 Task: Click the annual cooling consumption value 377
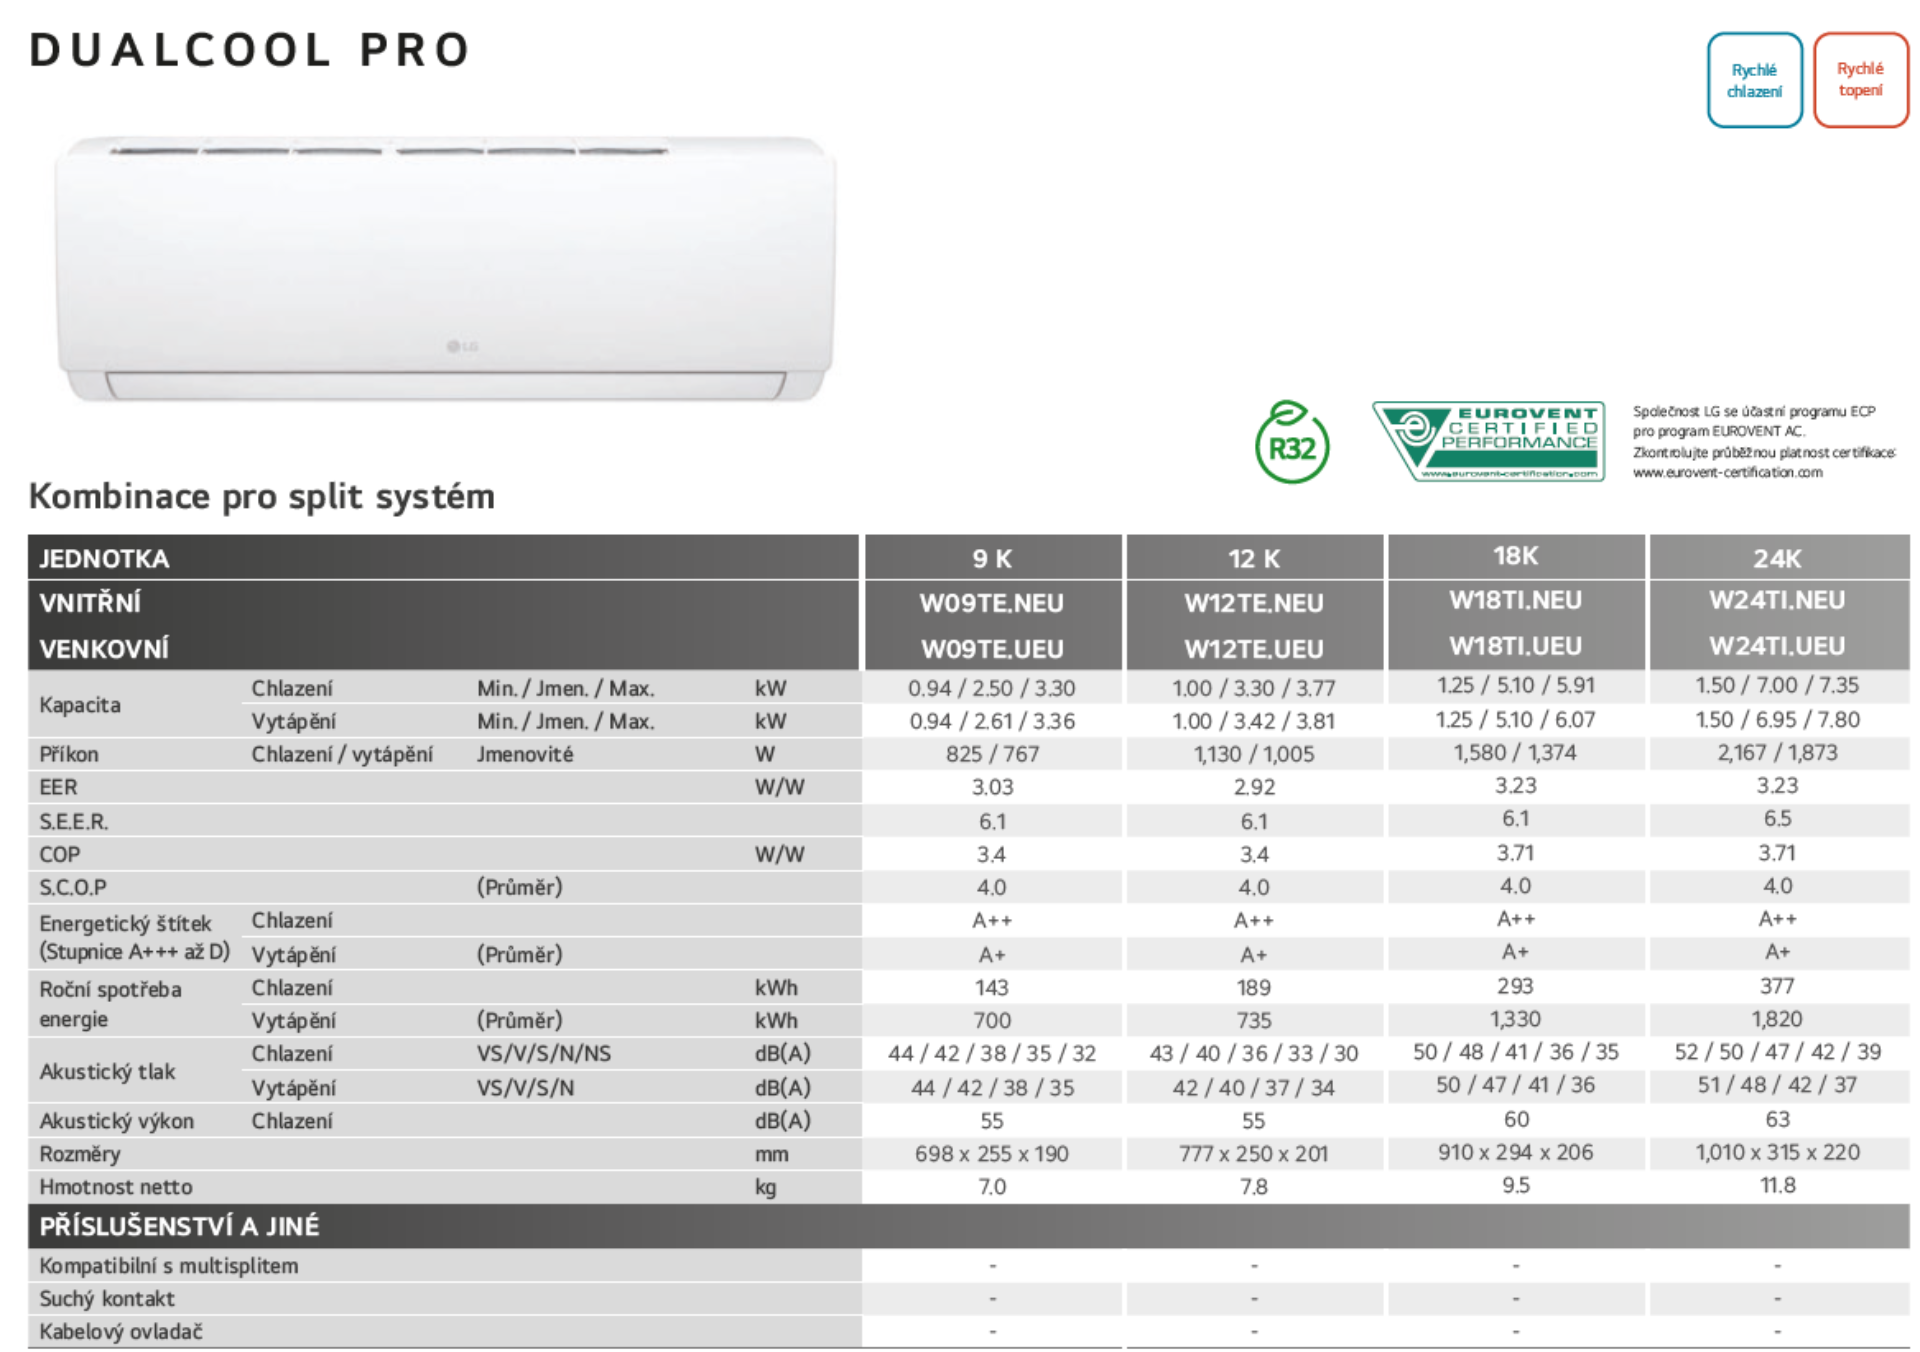(1777, 985)
